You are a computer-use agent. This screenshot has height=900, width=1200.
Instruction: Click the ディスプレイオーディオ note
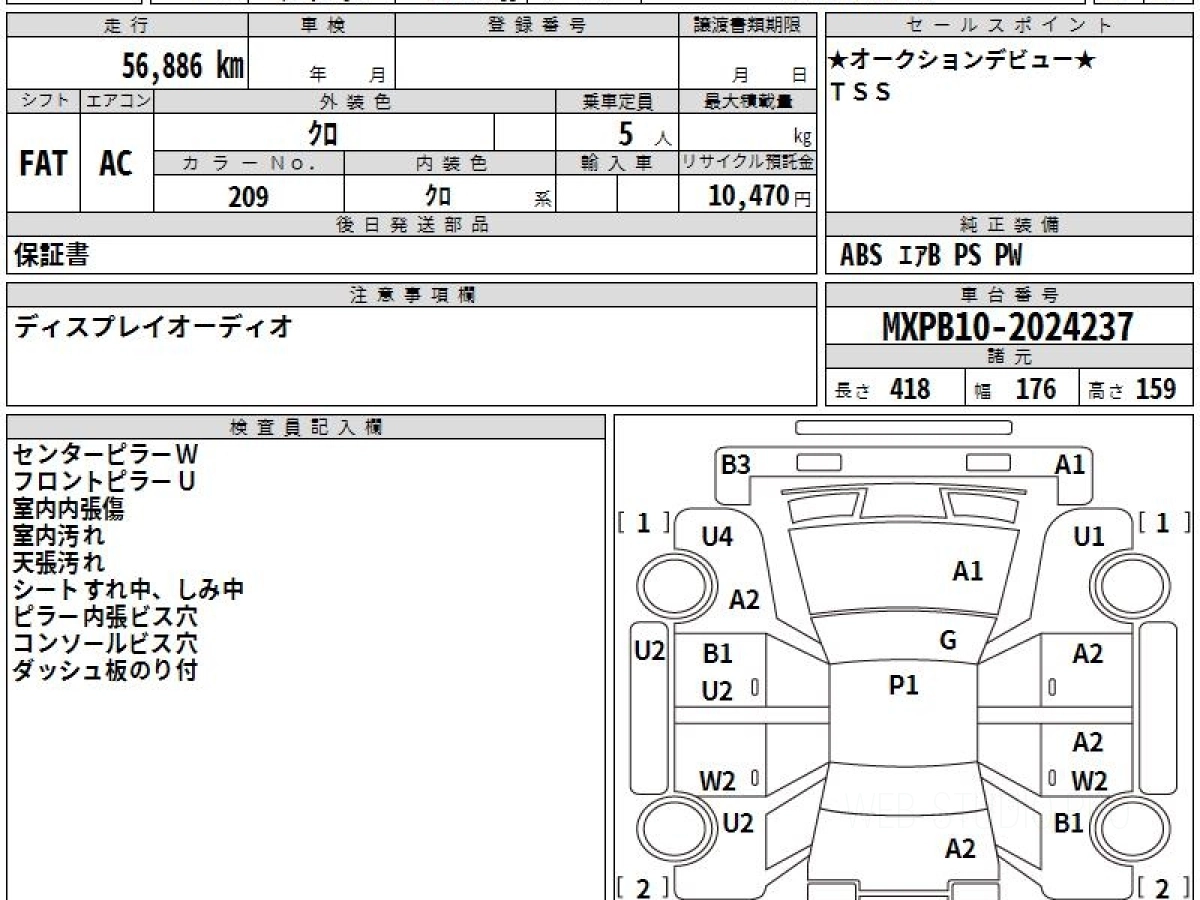pyautogui.click(x=153, y=326)
